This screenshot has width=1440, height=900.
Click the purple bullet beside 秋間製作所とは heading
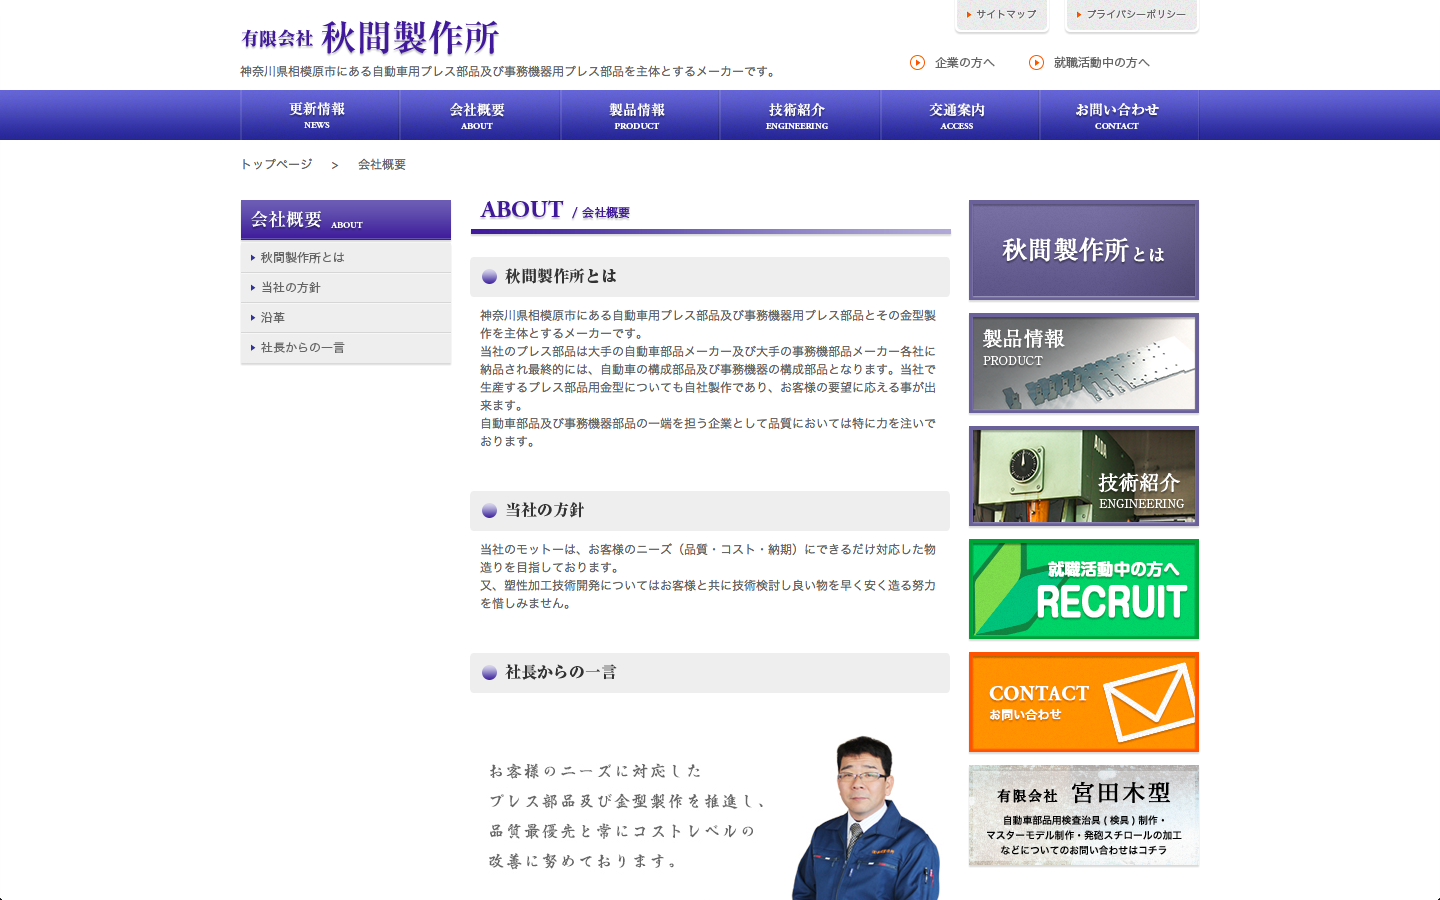pyautogui.click(x=489, y=277)
